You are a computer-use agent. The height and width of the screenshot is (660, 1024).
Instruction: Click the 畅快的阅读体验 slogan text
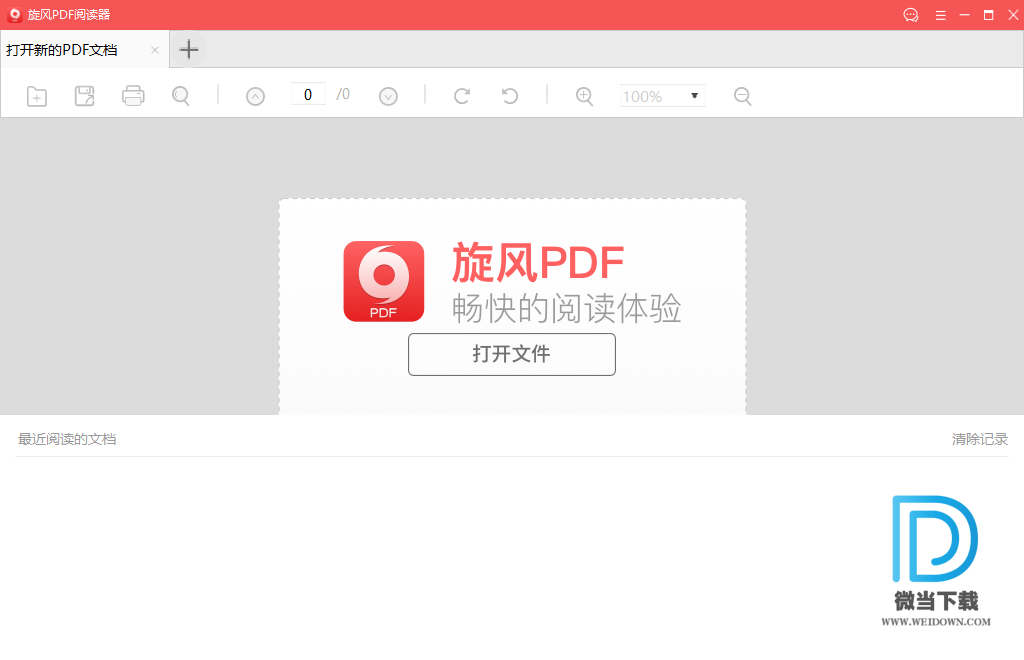click(x=566, y=308)
